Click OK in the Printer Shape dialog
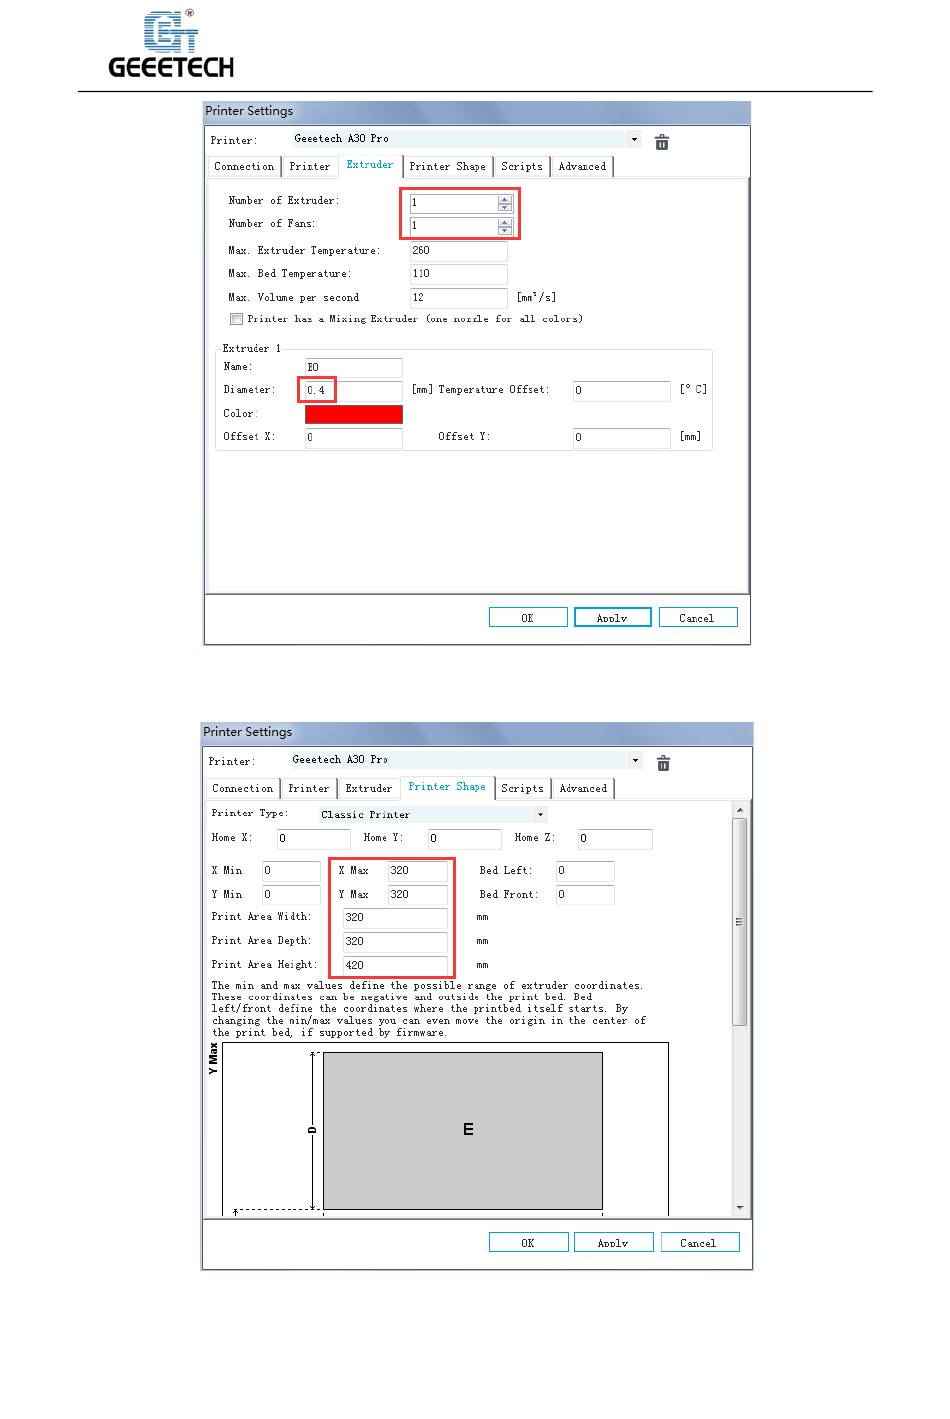 [x=528, y=1243]
